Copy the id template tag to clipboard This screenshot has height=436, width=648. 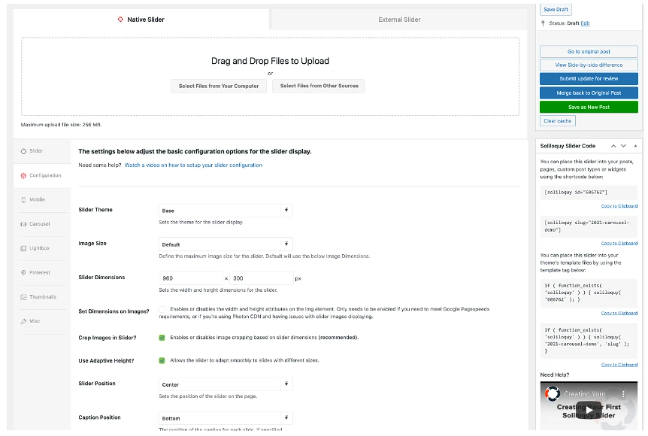coord(619,313)
